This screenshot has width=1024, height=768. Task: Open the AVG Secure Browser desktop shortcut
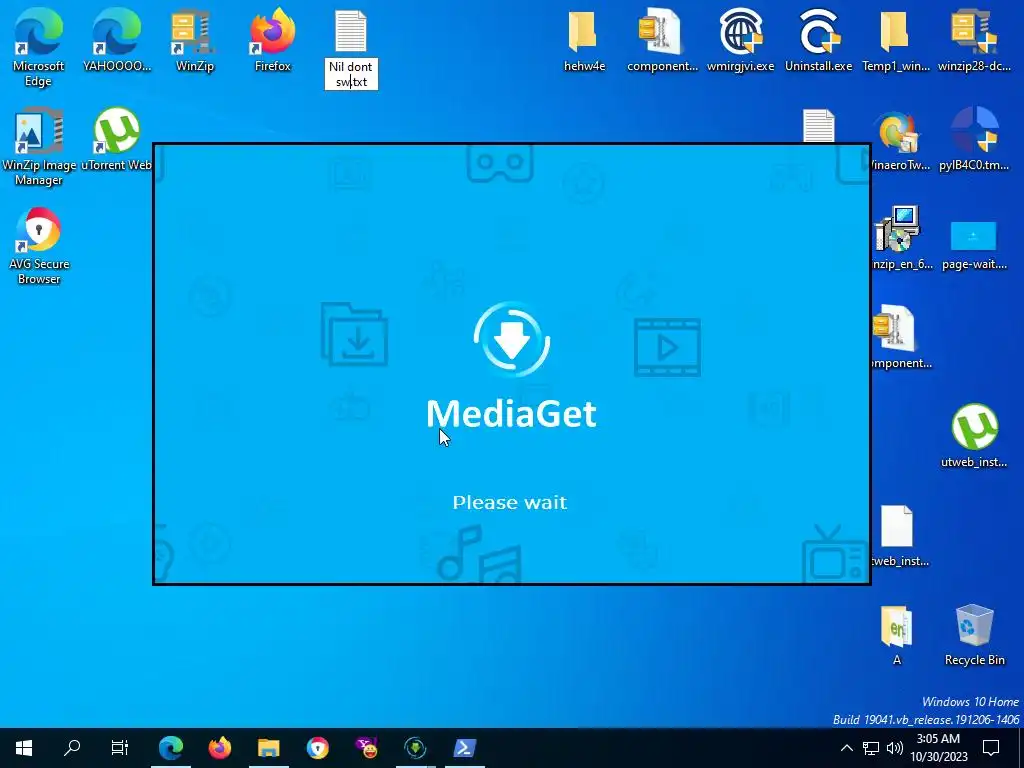click(39, 247)
